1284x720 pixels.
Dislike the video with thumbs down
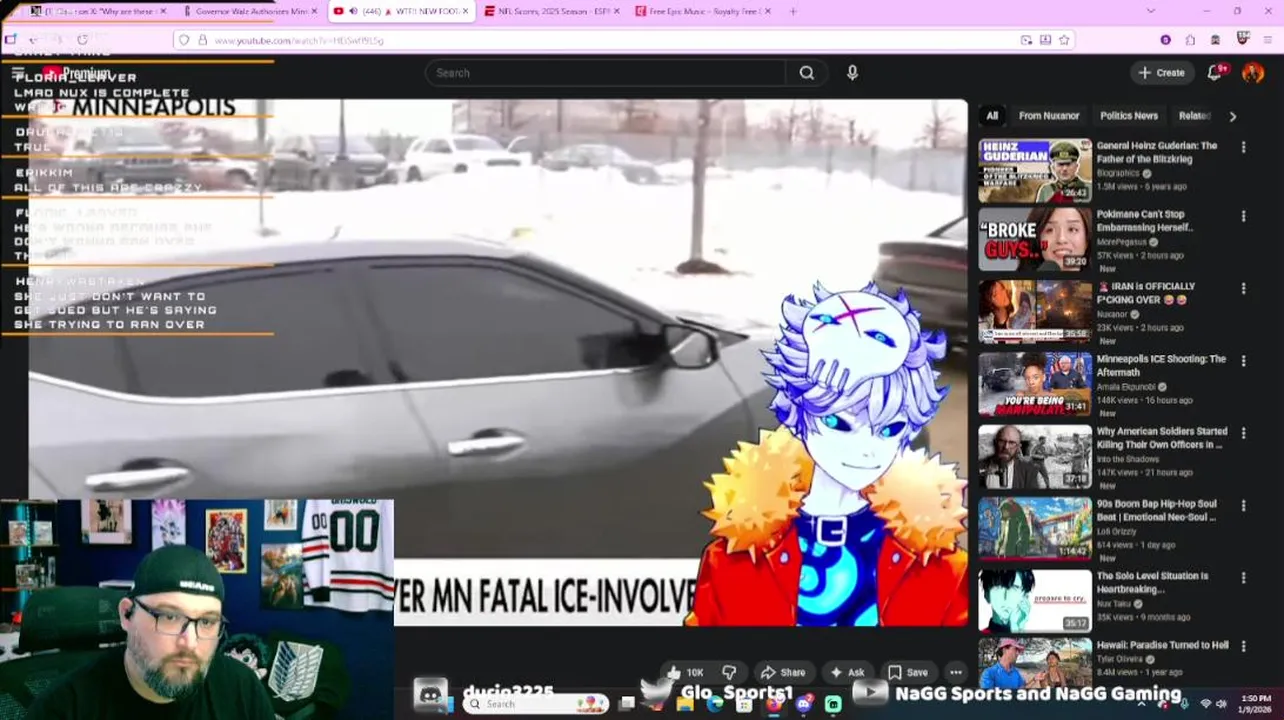tap(729, 672)
